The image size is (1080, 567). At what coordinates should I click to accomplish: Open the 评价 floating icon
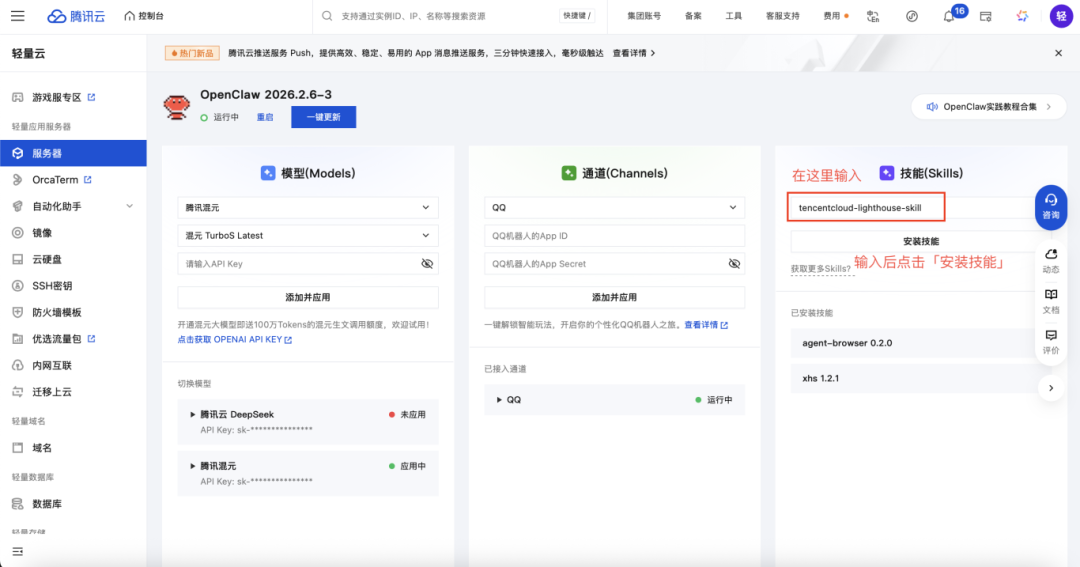pos(1051,342)
